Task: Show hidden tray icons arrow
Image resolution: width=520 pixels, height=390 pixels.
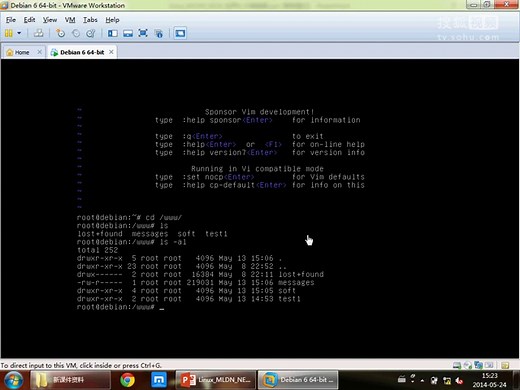Action: 422,380
